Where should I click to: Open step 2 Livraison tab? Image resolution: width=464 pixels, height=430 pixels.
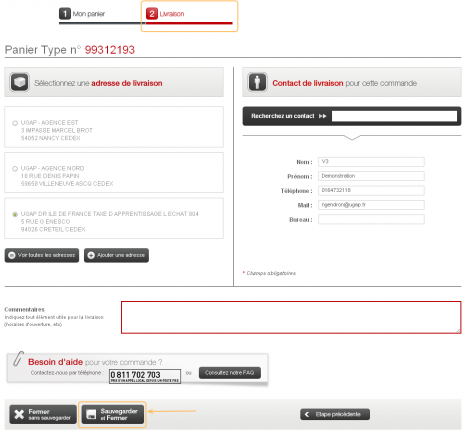click(165, 14)
